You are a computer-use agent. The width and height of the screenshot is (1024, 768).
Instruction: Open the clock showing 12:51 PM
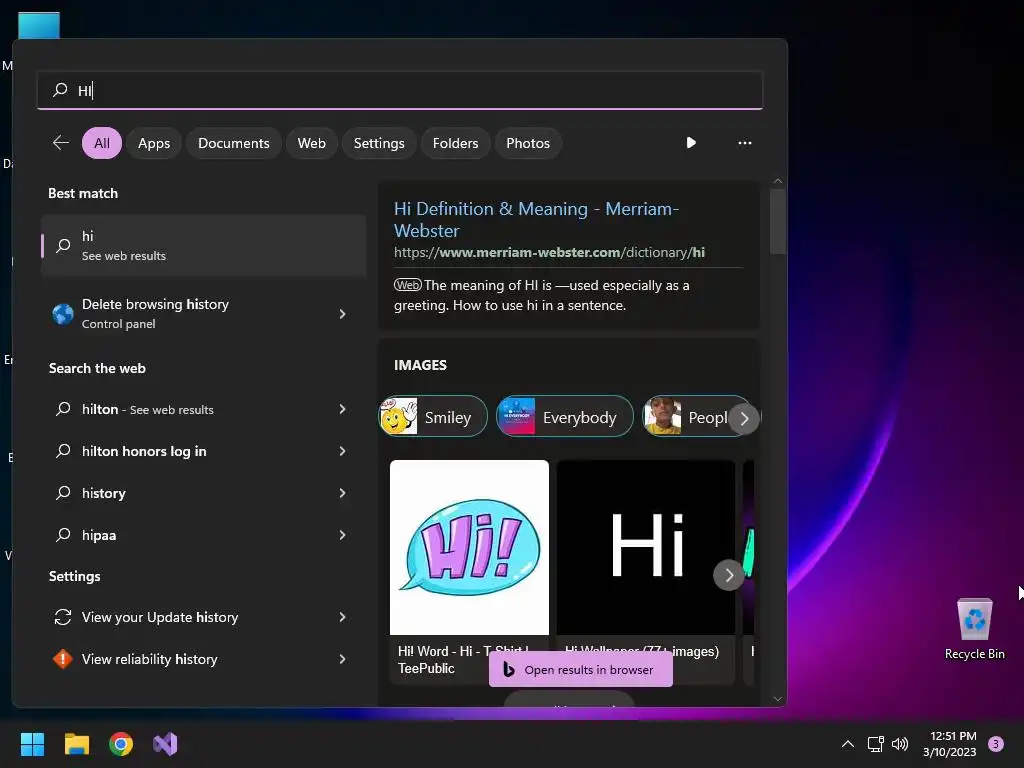tap(950, 744)
